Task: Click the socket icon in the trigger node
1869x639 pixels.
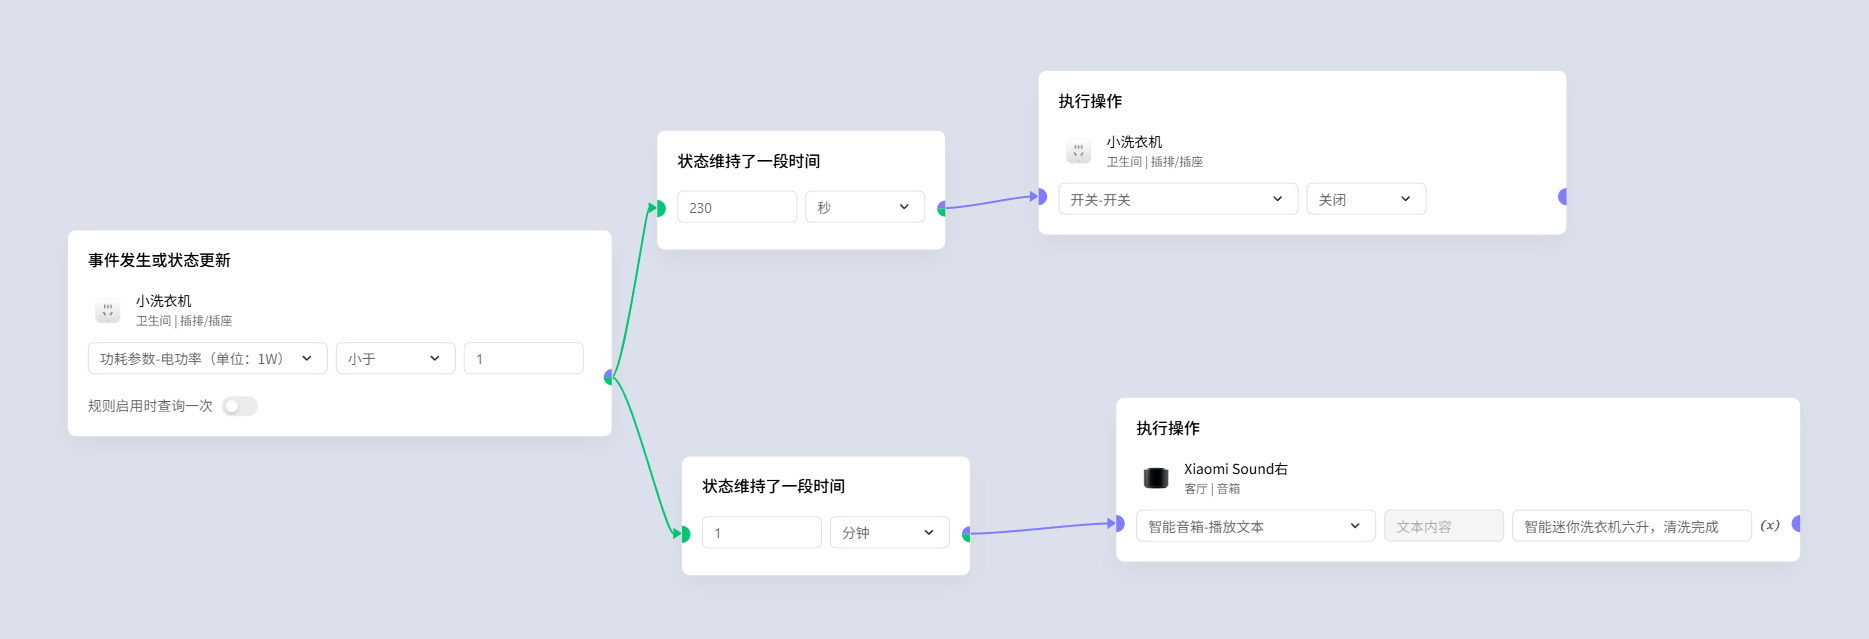Action: pos(108,311)
